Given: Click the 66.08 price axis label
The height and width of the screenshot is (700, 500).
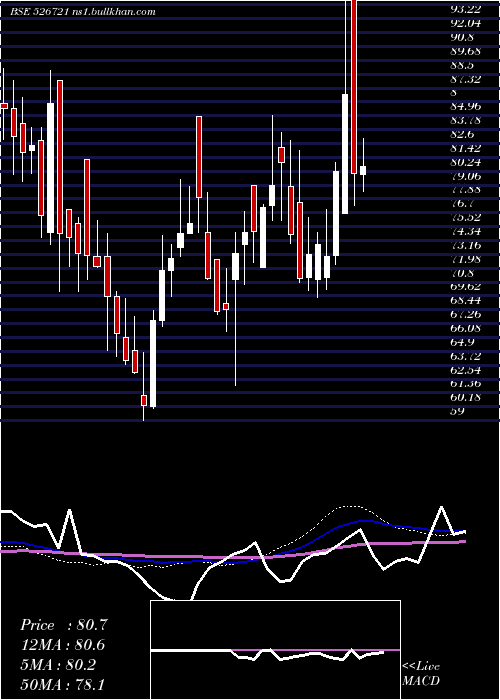Looking at the screenshot, I should [x=466, y=329].
